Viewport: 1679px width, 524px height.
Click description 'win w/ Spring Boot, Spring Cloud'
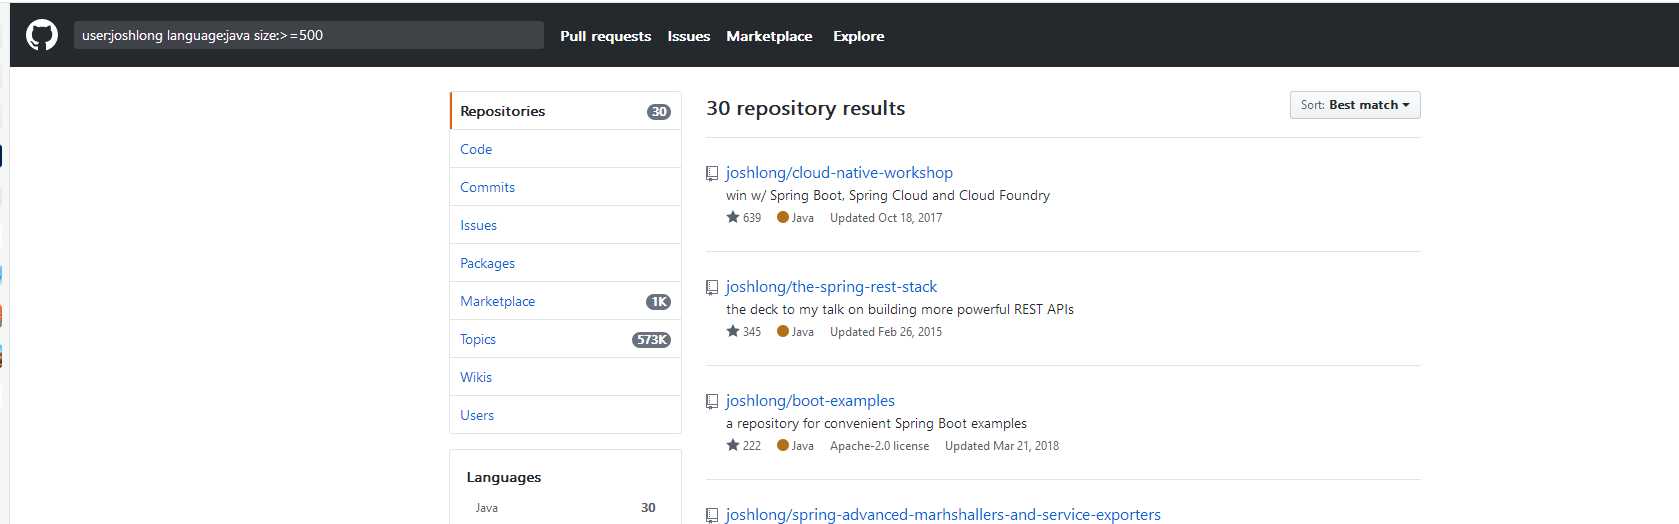[x=888, y=196]
